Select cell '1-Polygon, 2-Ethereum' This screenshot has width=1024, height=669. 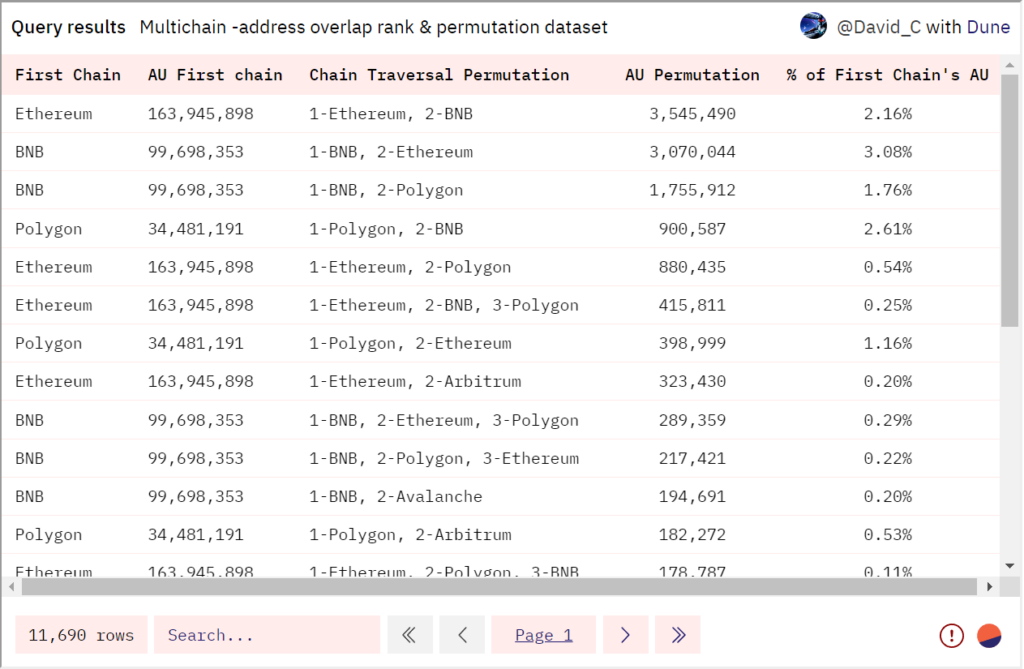coord(410,344)
